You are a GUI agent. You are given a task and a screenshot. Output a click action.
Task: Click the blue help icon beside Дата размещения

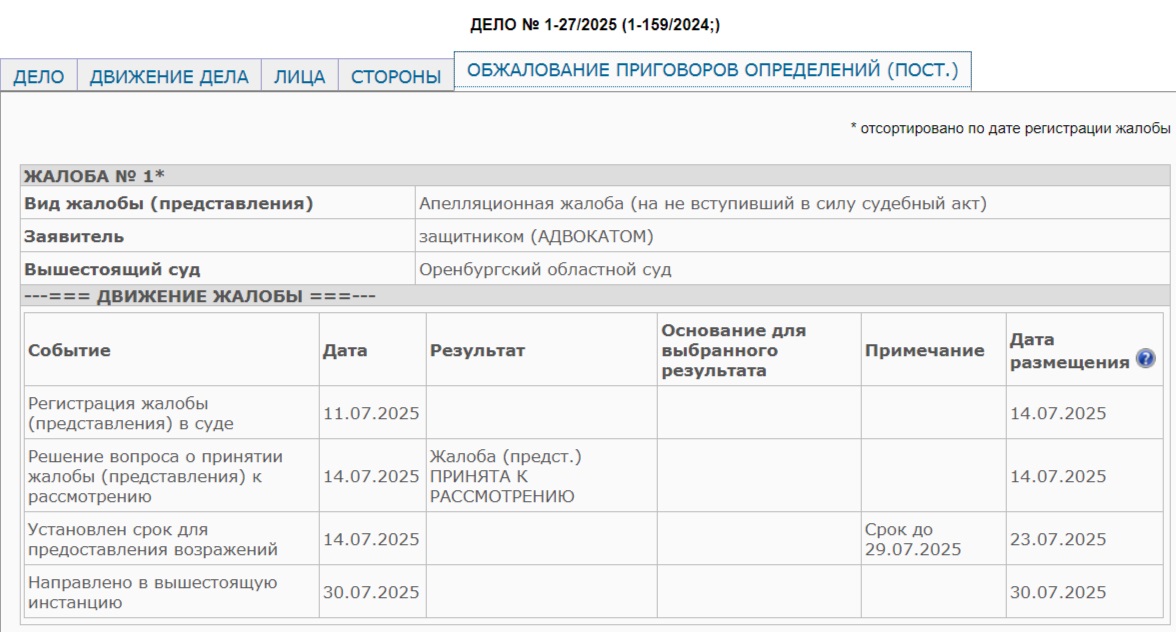1145,360
